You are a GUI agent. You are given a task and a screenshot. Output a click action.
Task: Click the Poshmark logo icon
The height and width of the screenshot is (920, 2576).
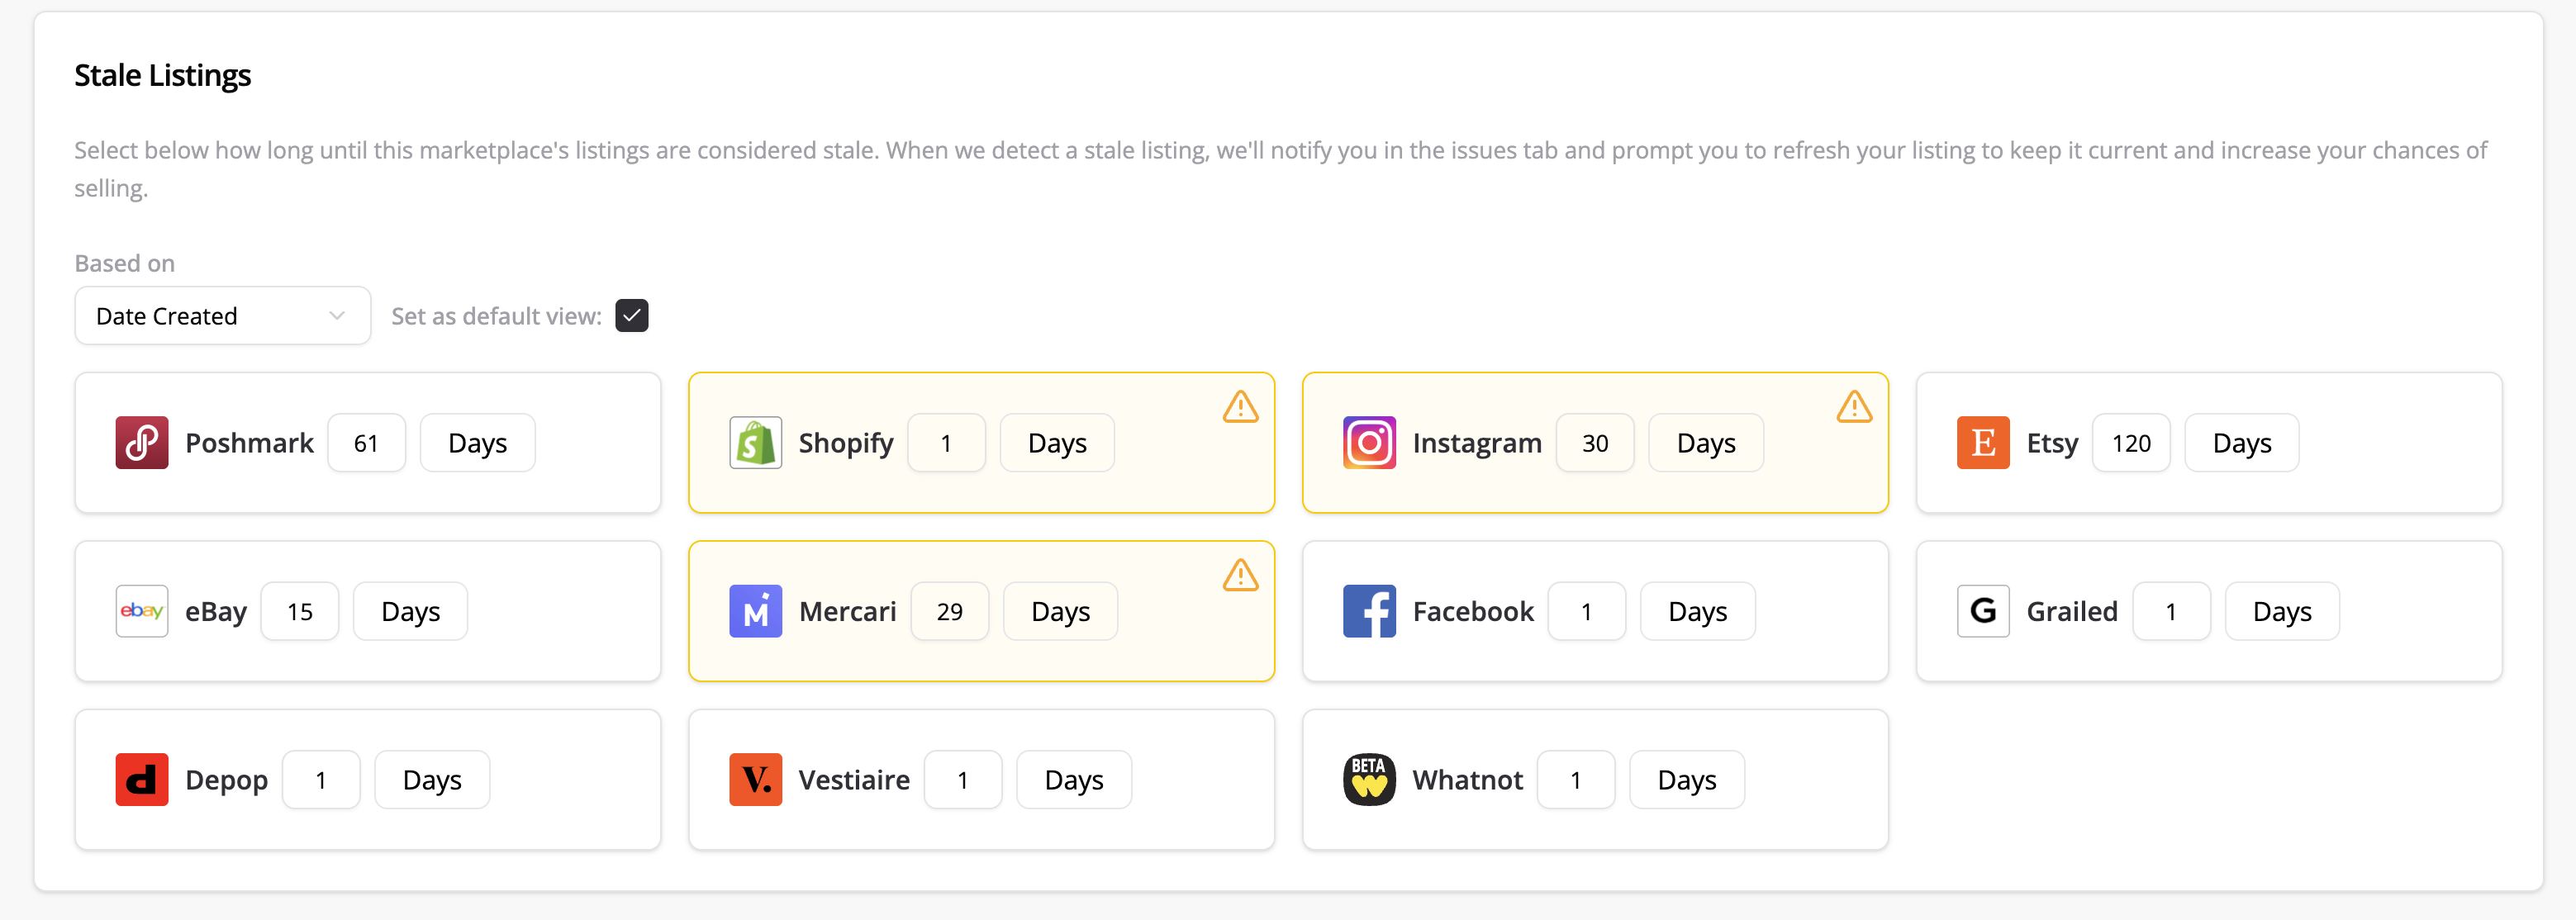[x=141, y=443]
